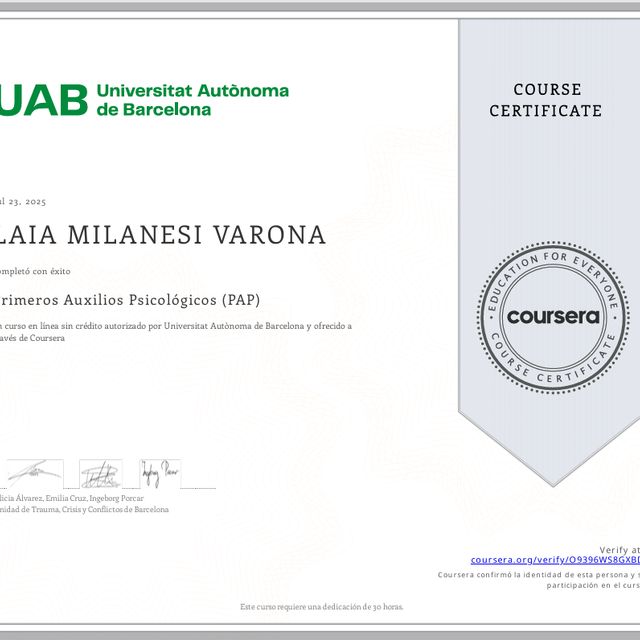
Task: Click the first signature image
Action: tap(35, 473)
